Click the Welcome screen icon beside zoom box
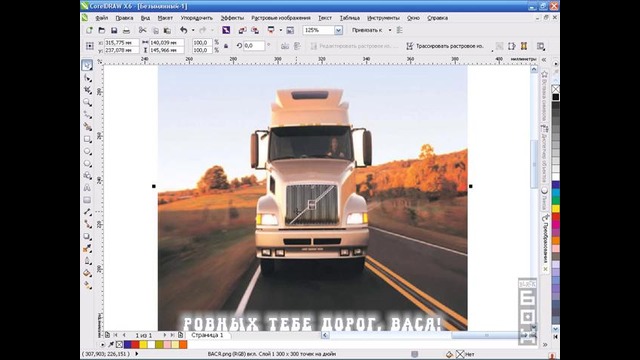The width and height of the screenshot is (640, 360). [x=290, y=30]
